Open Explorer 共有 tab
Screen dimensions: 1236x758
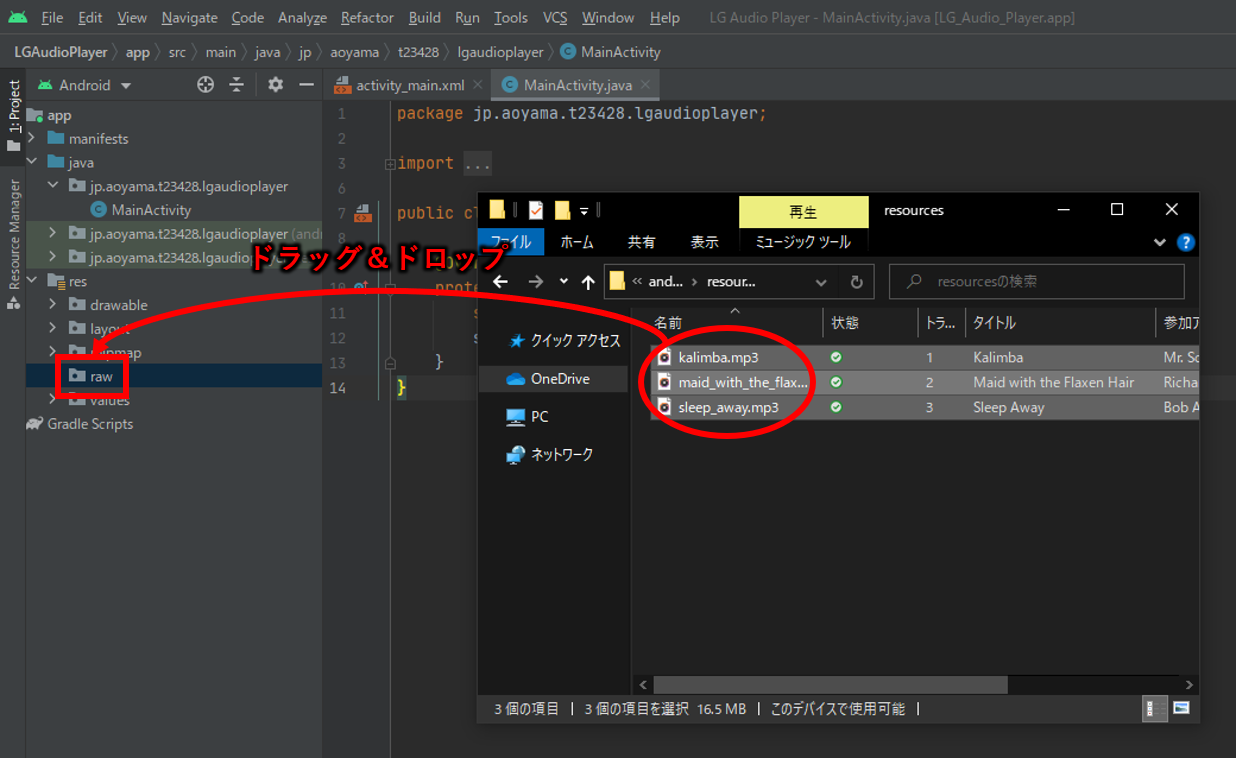(x=642, y=242)
